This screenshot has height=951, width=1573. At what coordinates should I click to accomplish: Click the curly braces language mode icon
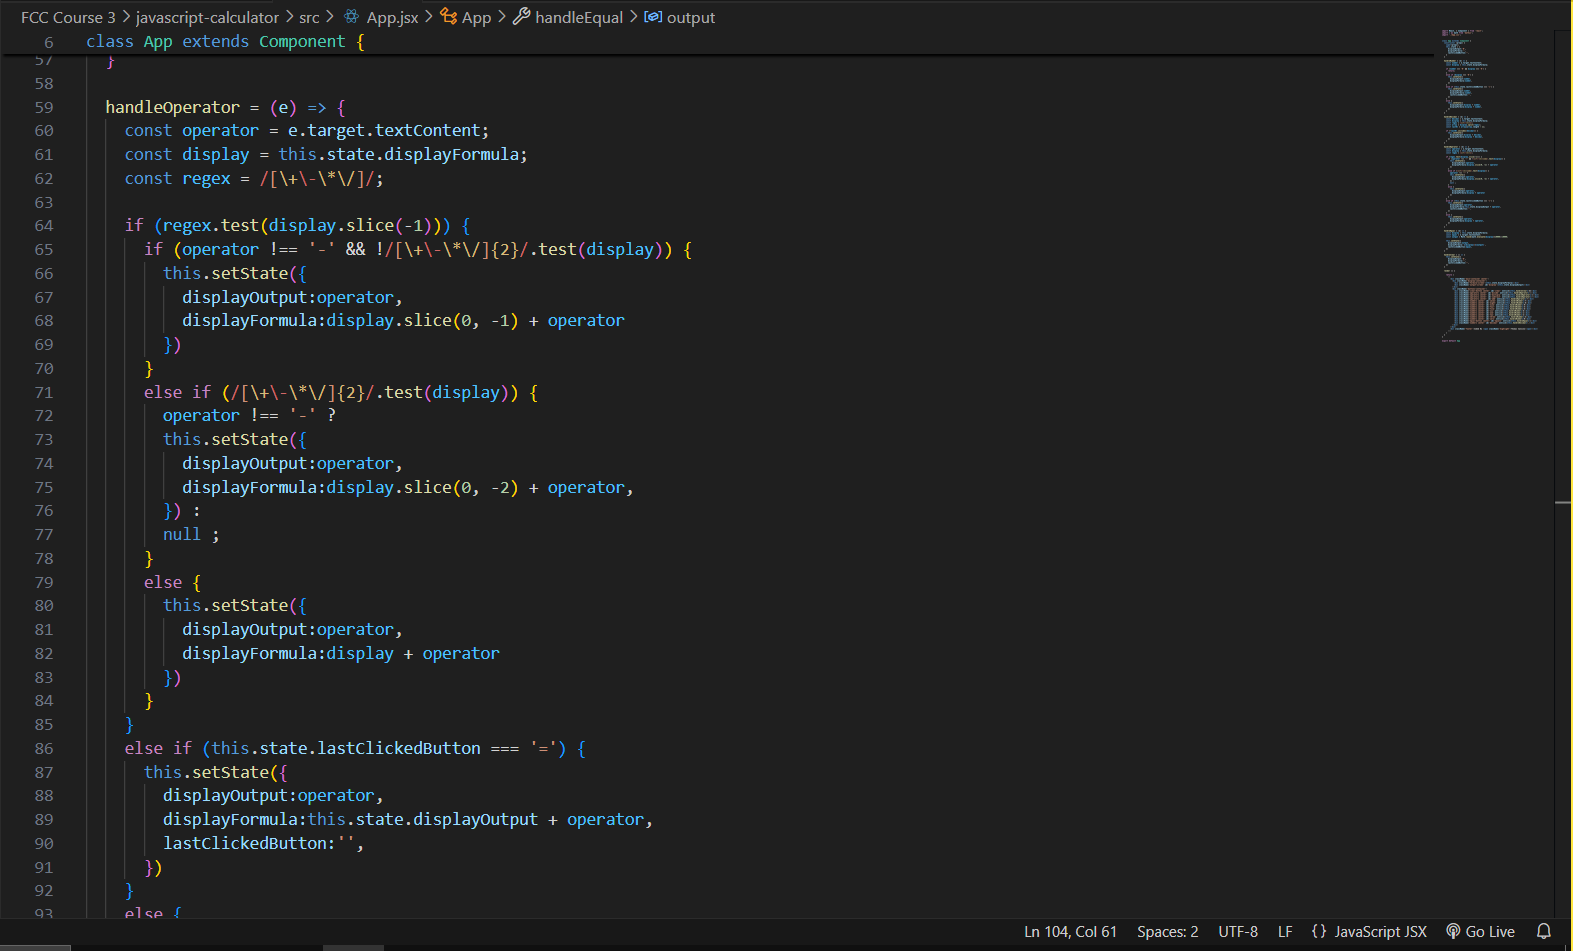pyautogui.click(x=1319, y=931)
